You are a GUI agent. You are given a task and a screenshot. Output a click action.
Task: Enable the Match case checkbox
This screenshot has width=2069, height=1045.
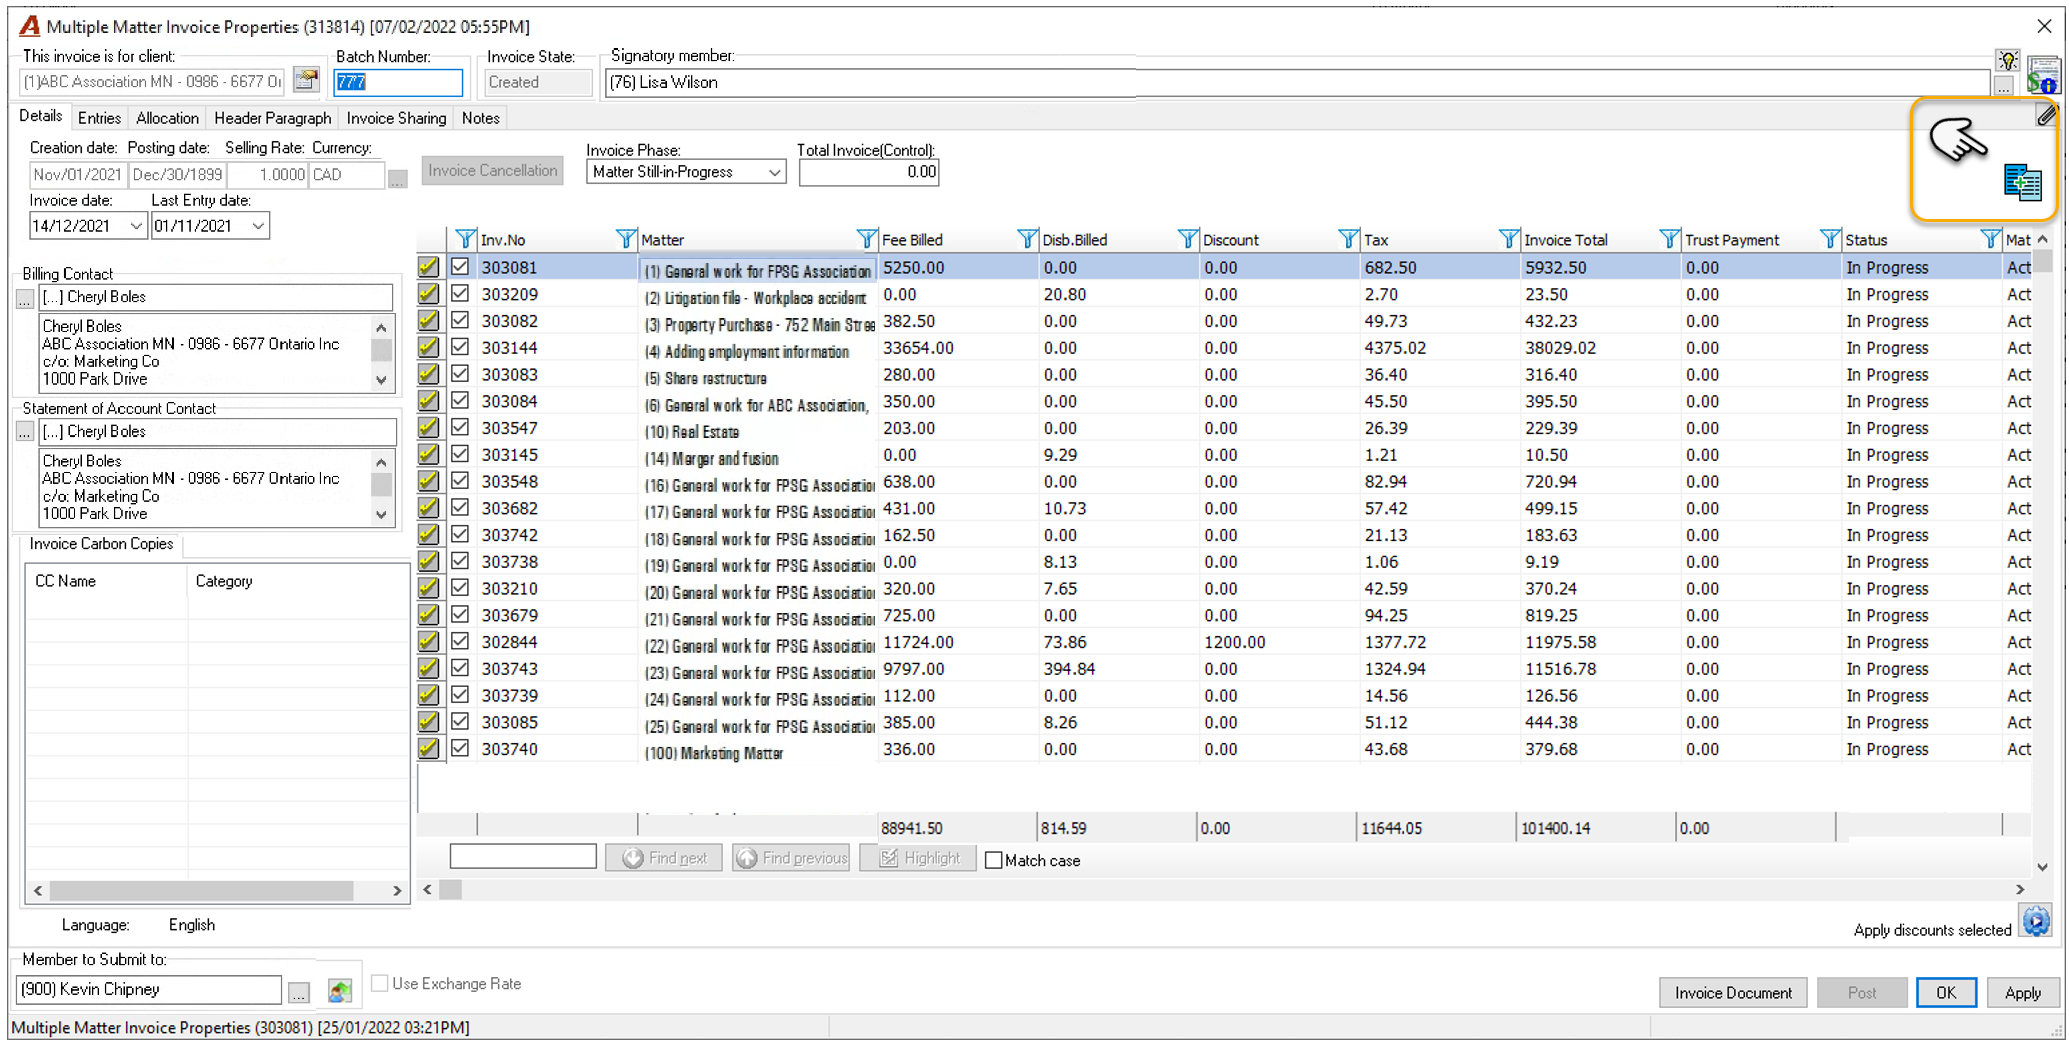(994, 860)
